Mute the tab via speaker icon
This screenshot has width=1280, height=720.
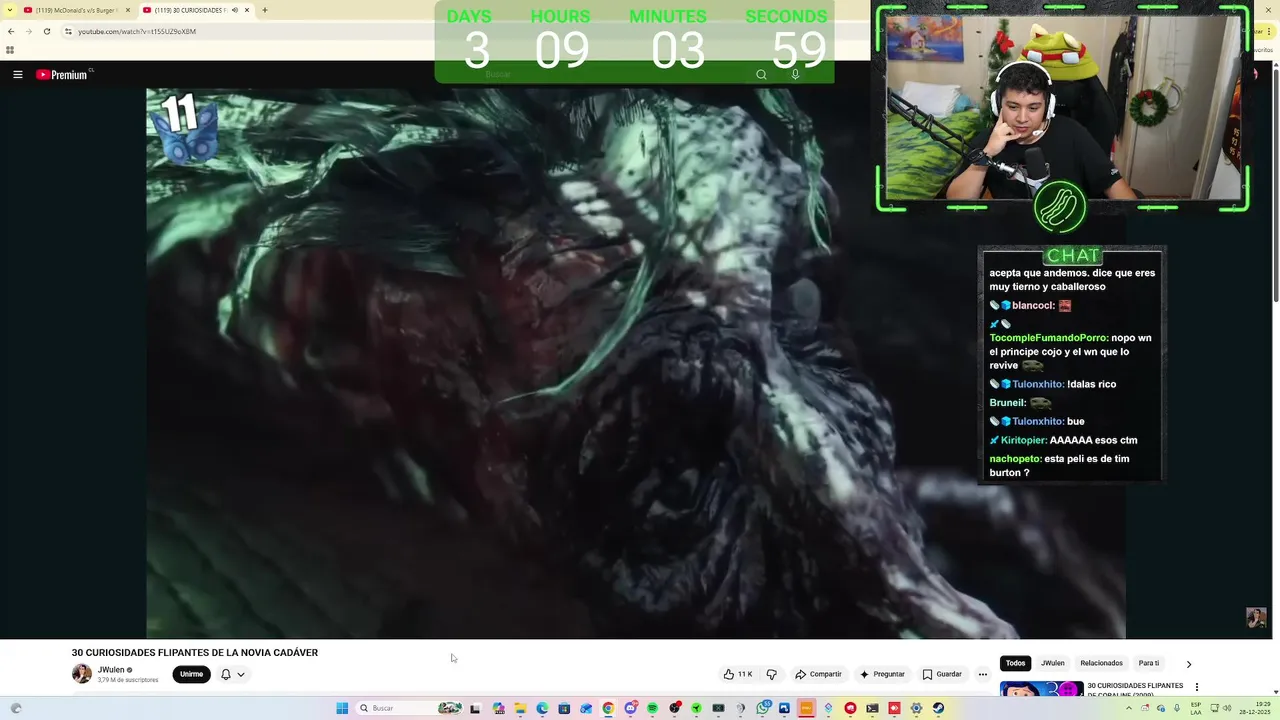pos(234,10)
